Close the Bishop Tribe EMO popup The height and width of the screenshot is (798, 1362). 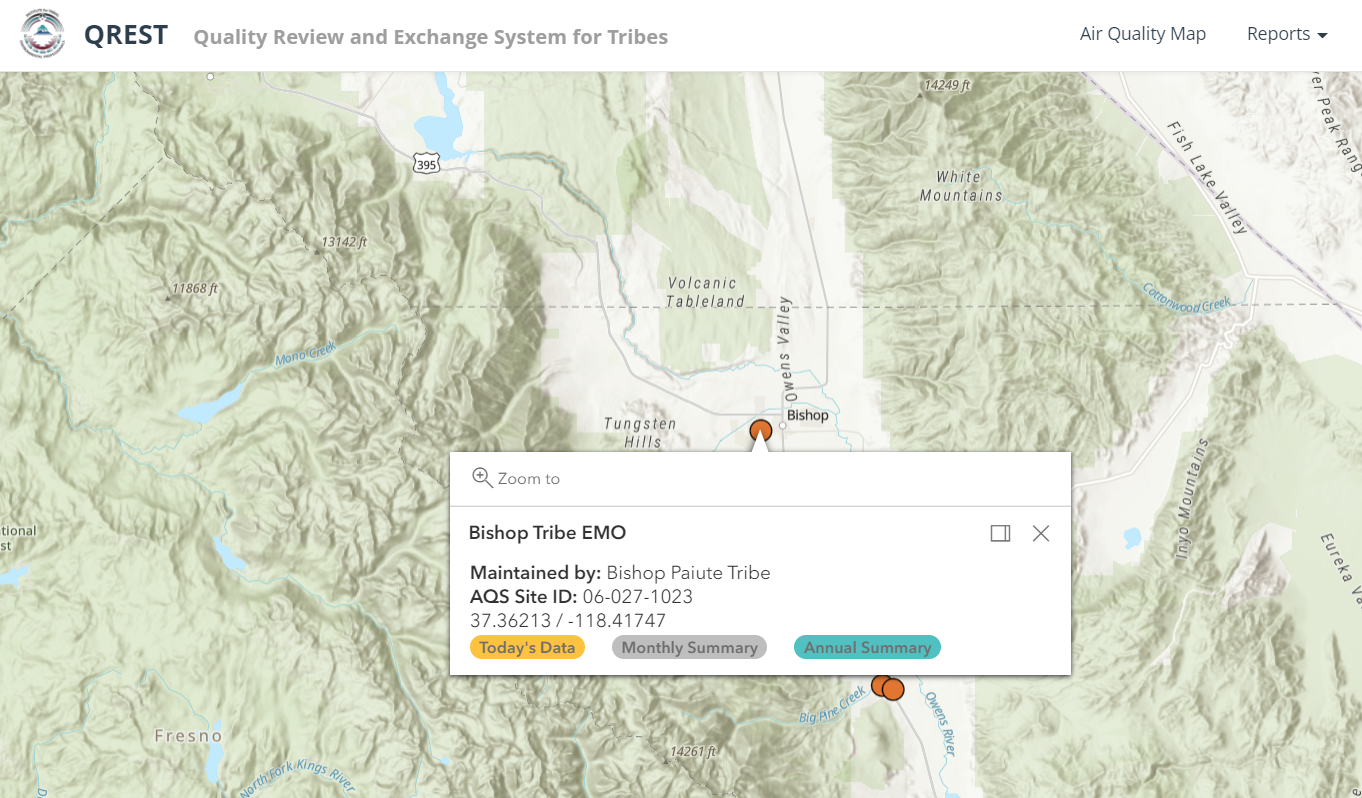(1041, 533)
